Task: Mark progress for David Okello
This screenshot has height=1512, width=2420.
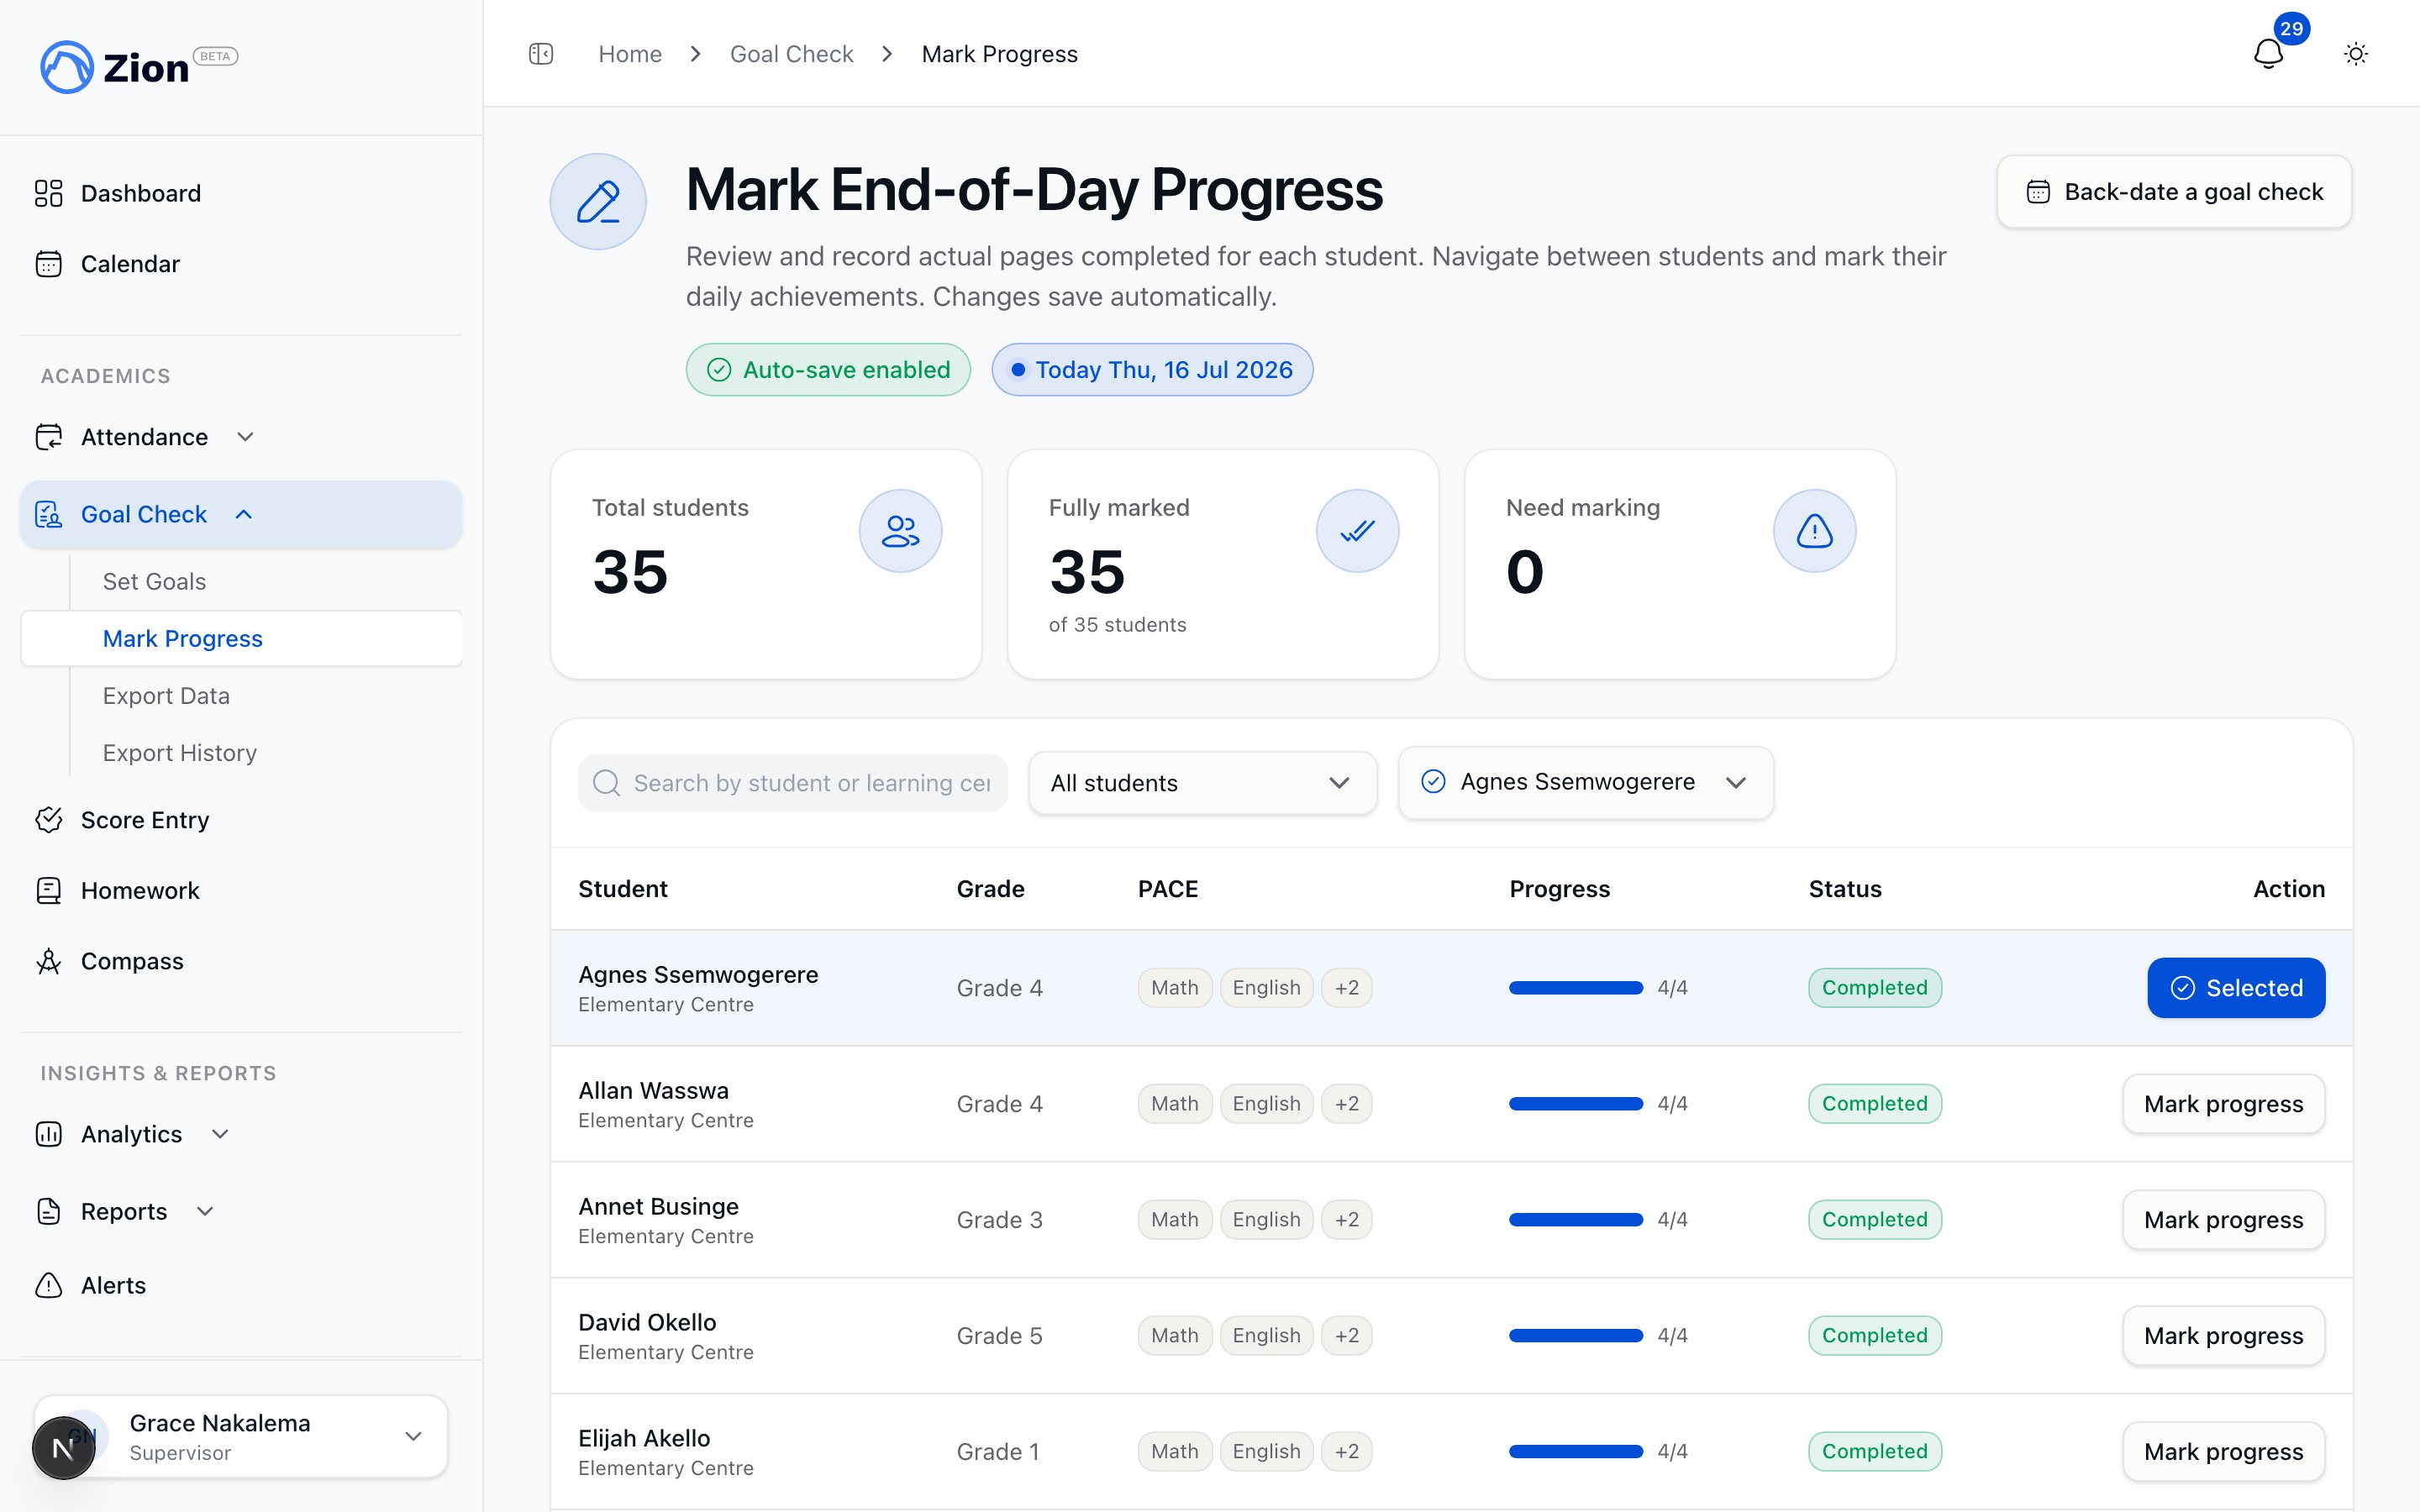Action: point(2223,1336)
